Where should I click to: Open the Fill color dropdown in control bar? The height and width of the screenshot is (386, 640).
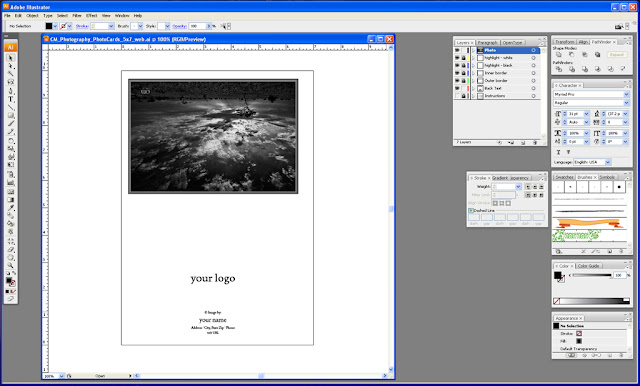(55, 26)
